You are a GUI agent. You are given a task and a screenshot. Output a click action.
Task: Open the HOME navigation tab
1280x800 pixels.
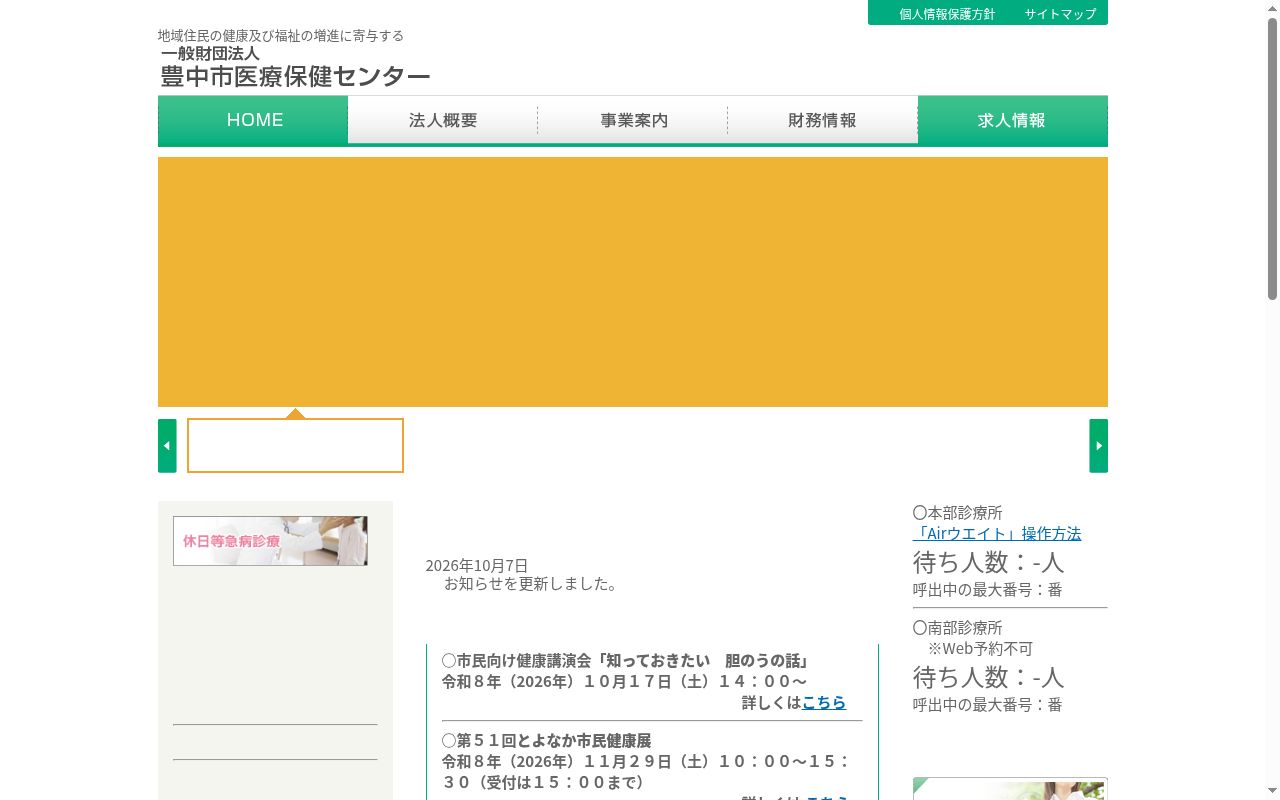coord(253,120)
